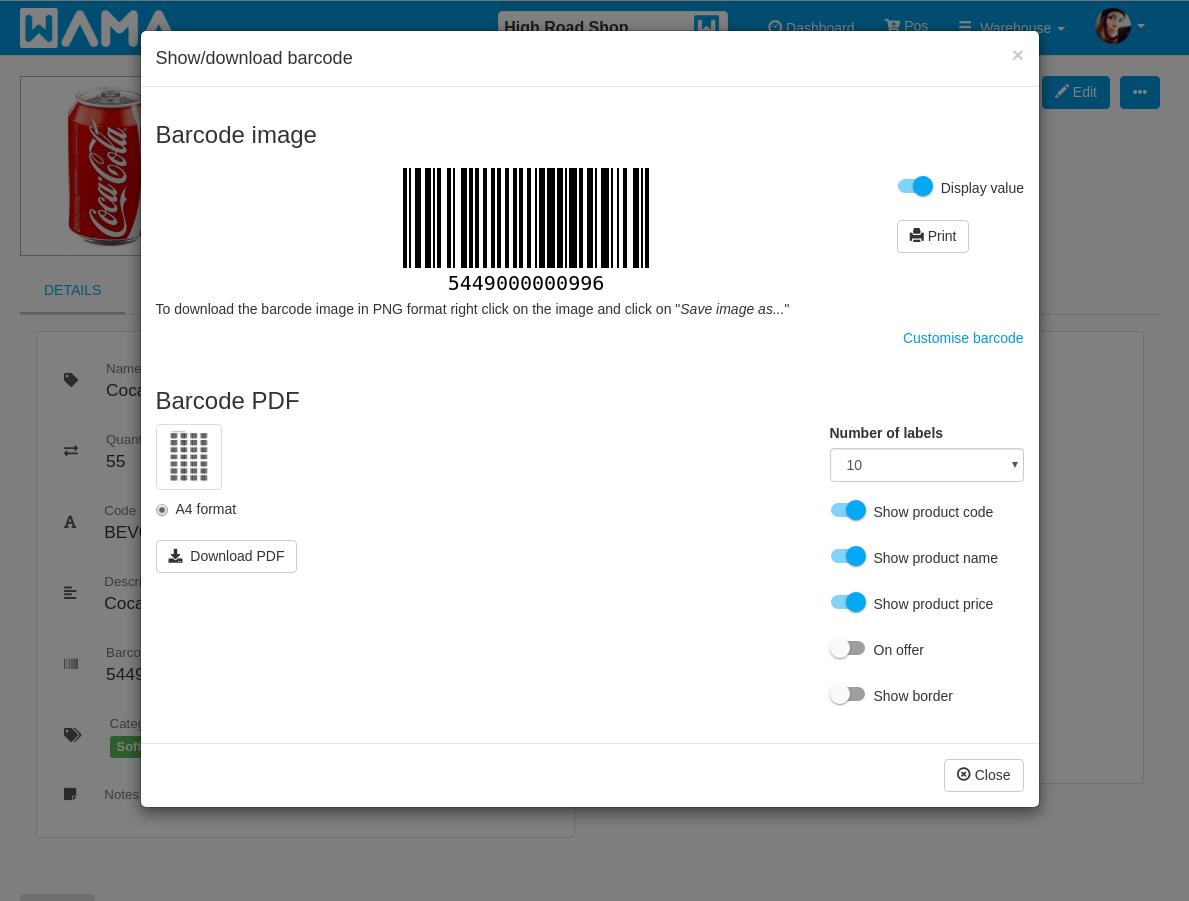This screenshot has height=901, width=1189.
Task: Enable the On offer switch
Action: point(848,649)
